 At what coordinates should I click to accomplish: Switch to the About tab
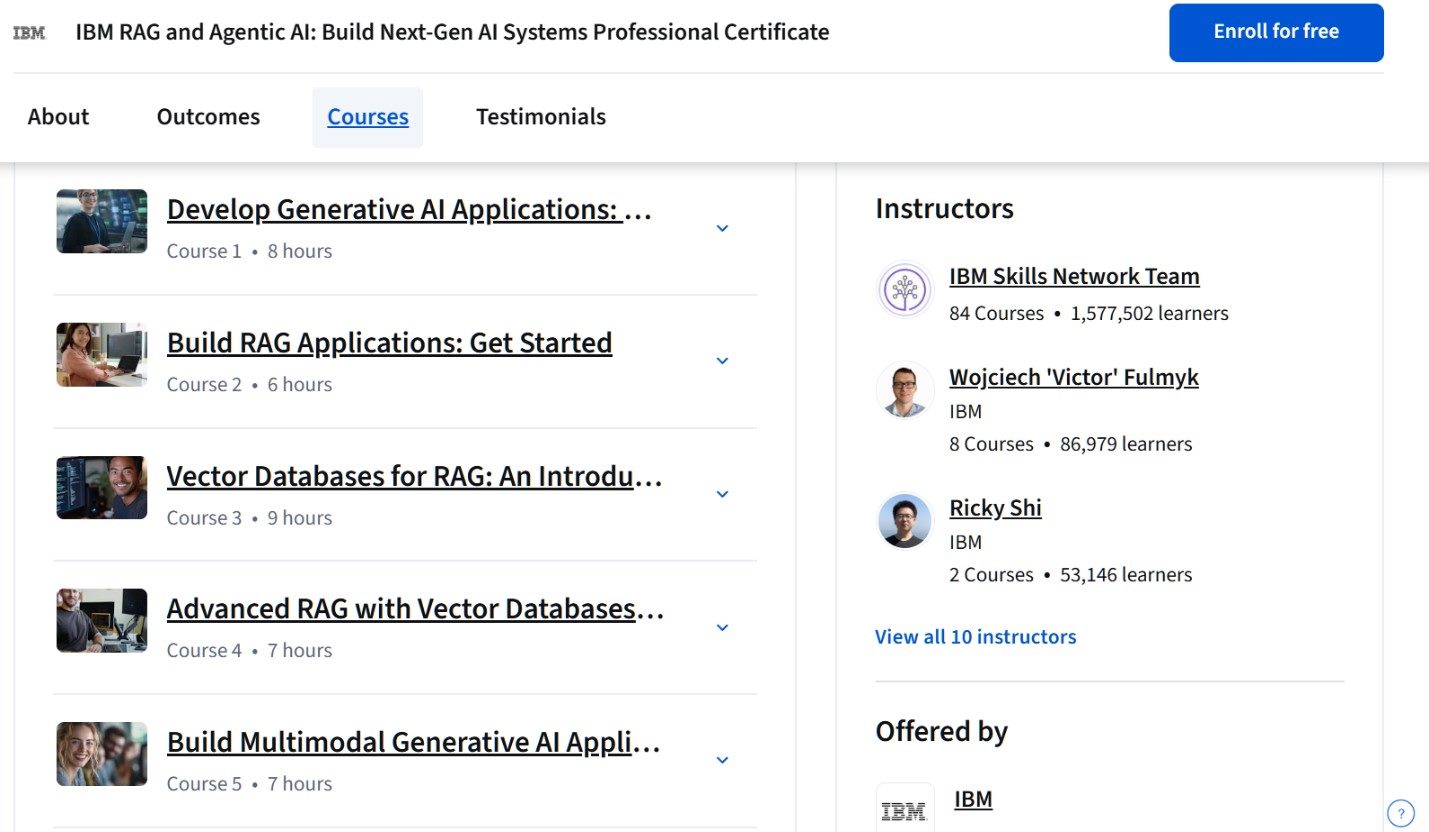[57, 117]
